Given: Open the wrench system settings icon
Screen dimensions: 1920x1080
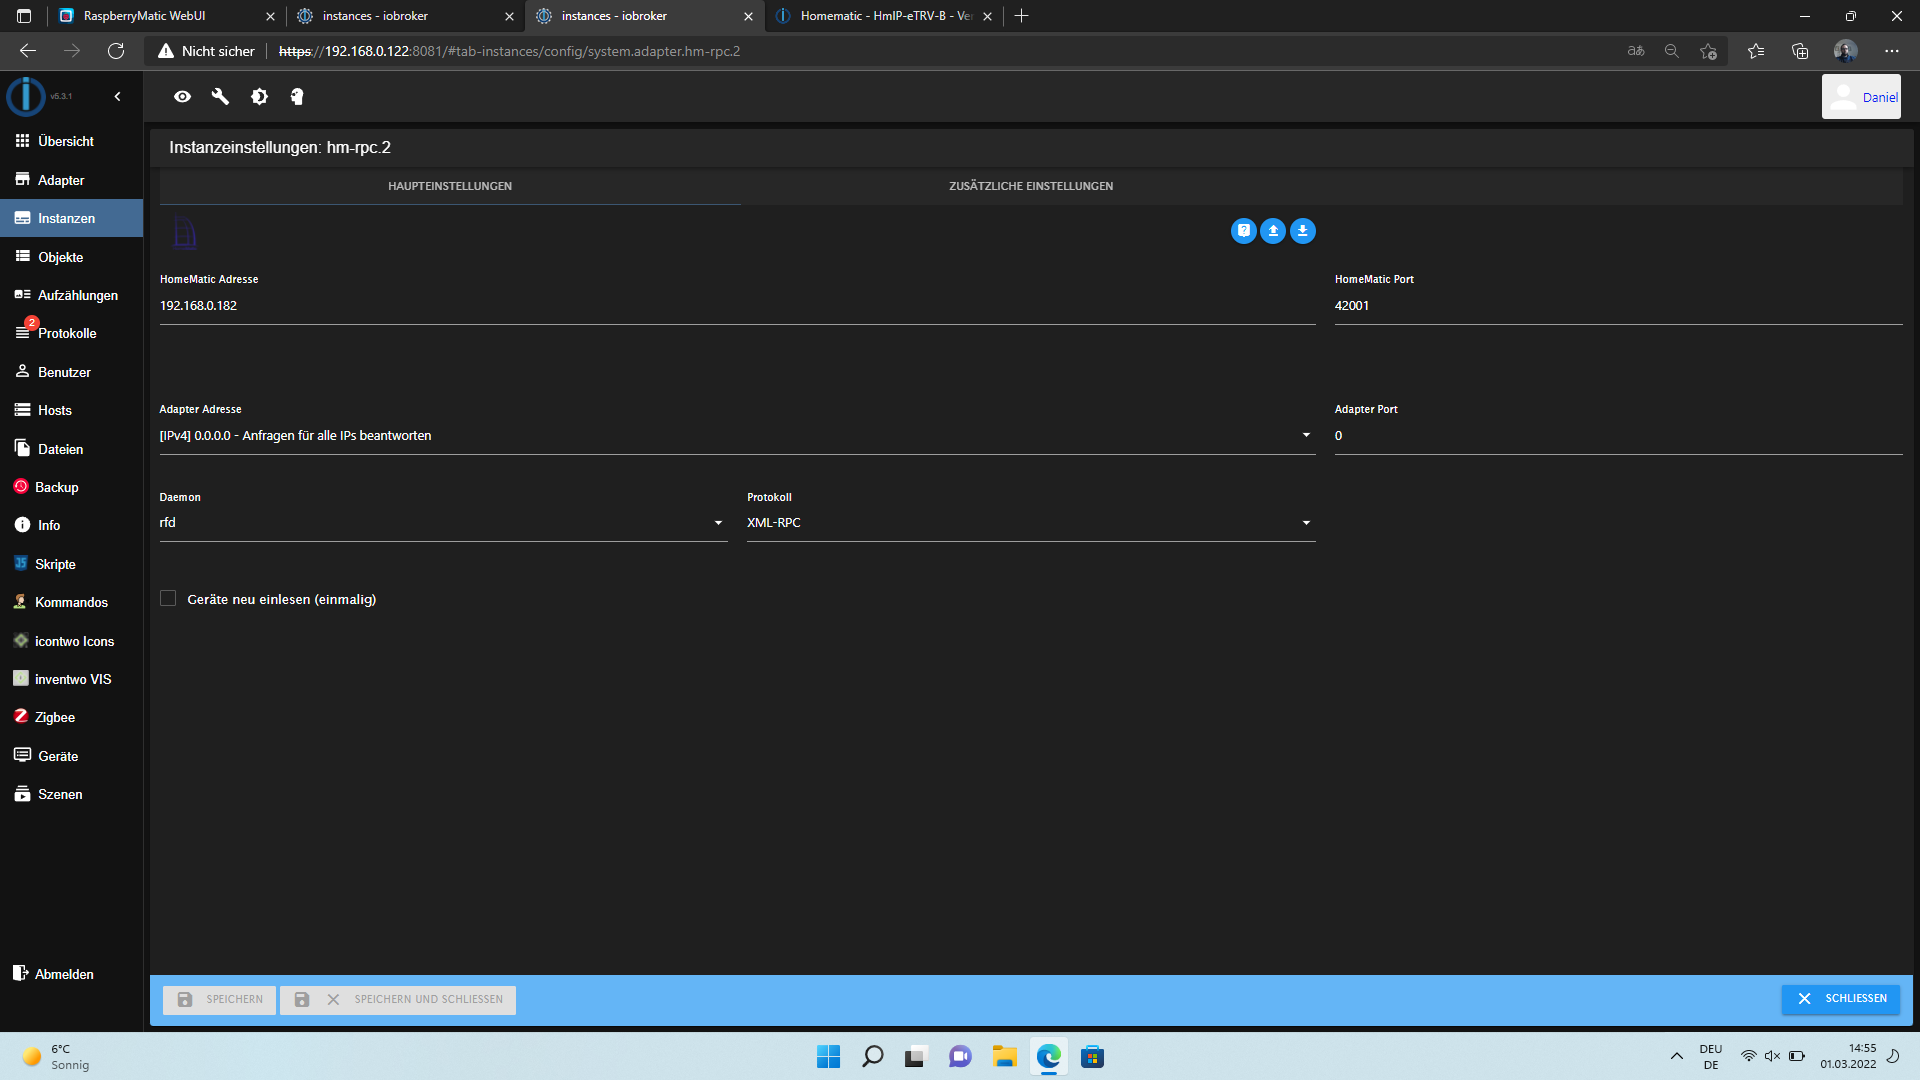Looking at the screenshot, I should [x=221, y=97].
